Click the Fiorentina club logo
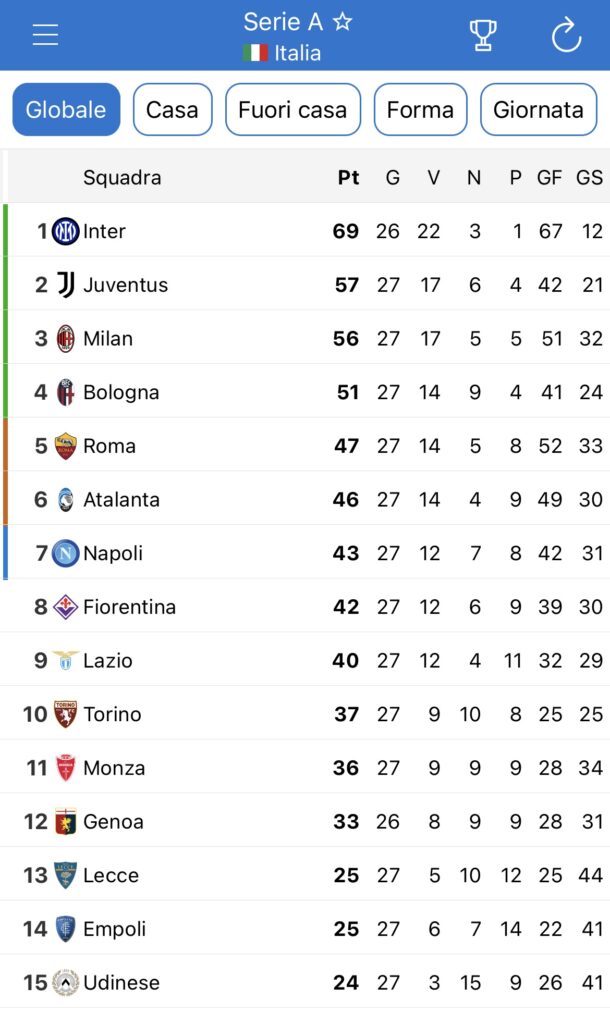The width and height of the screenshot is (610, 1024). pyautogui.click(x=65, y=607)
